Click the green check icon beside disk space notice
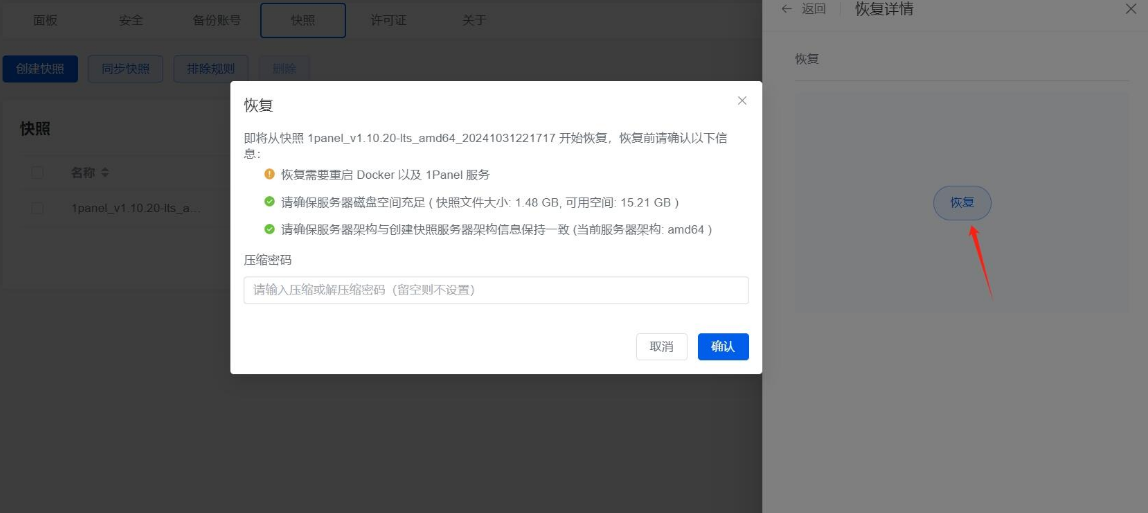 pos(269,202)
